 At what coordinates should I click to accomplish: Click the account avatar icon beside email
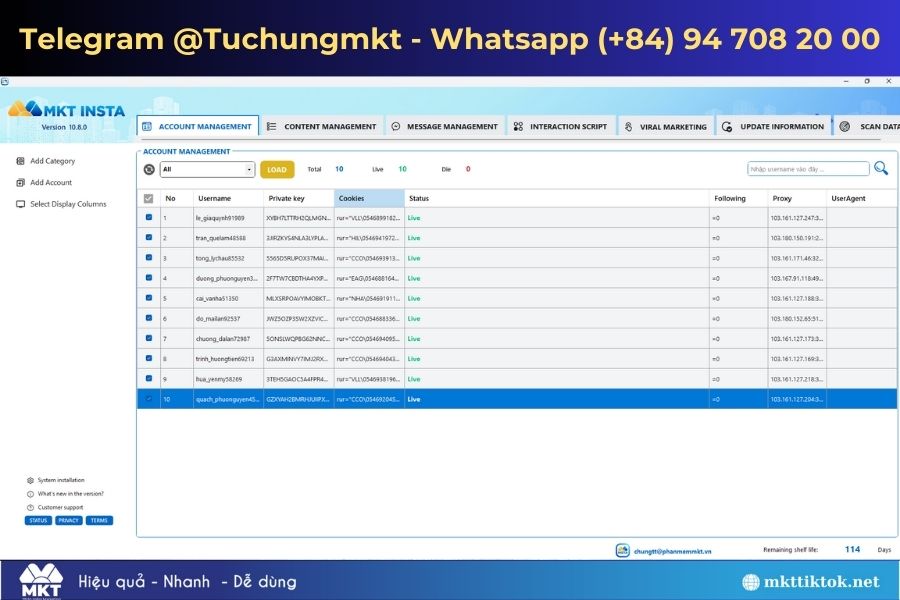click(x=623, y=551)
